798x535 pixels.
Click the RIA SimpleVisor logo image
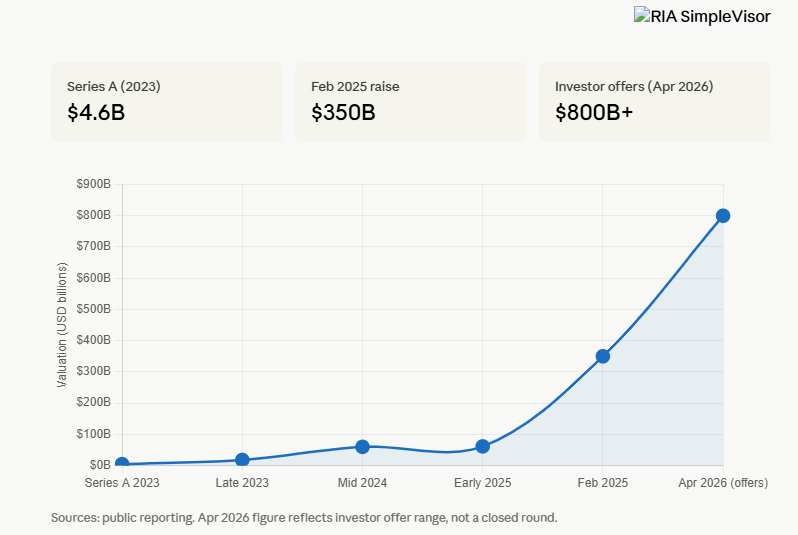coord(702,16)
